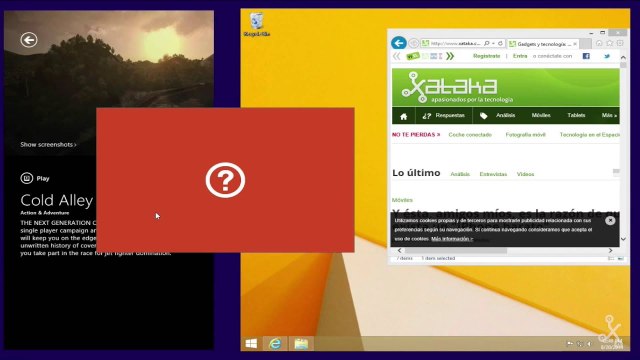Close the Gadgets y tecnología tab
640x360 pixels.
575,44
